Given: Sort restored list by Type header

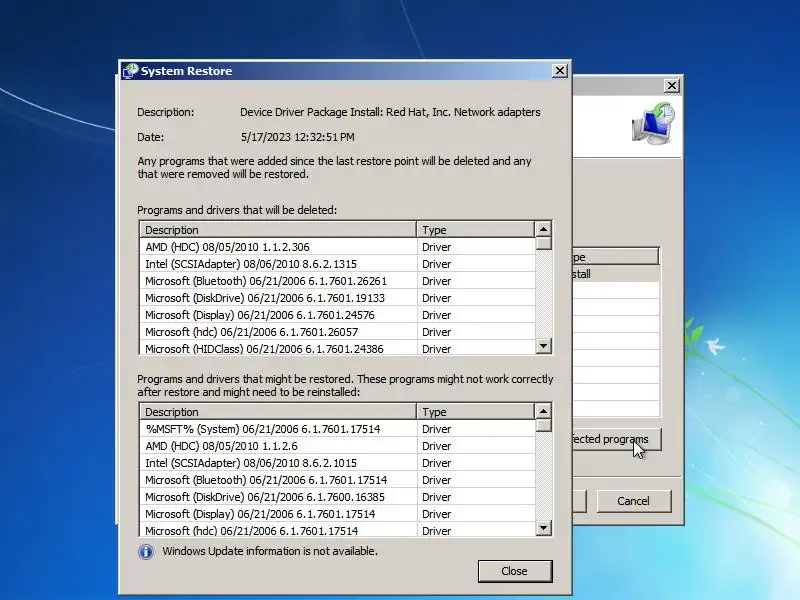Looking at the screenshot, I should click(476, 412).
